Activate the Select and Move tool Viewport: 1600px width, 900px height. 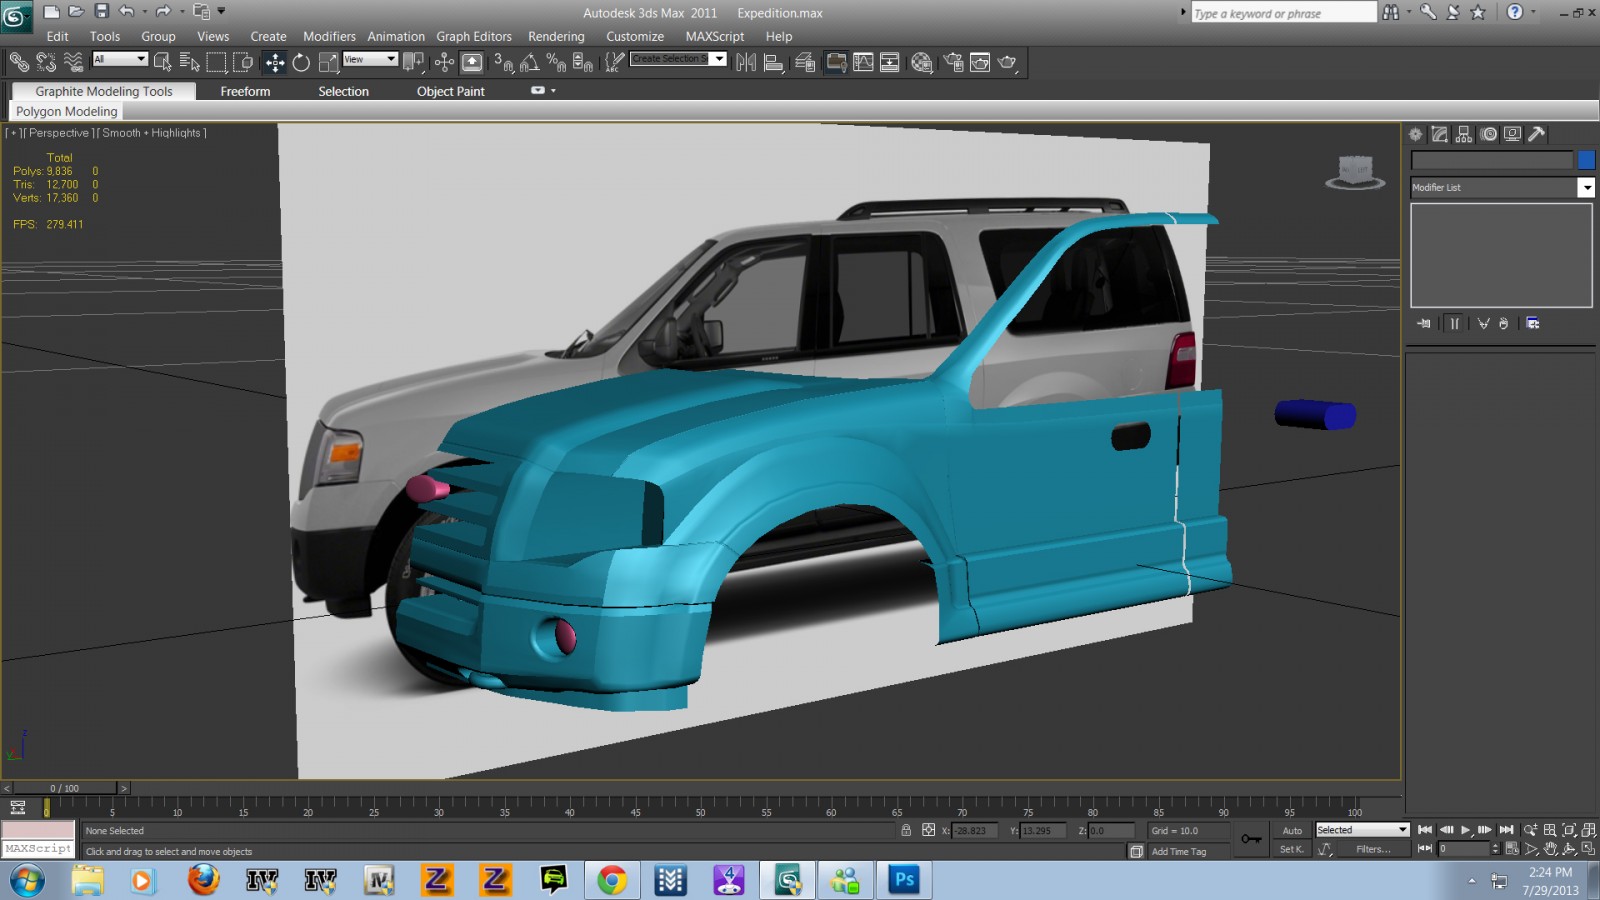point(274,63)
